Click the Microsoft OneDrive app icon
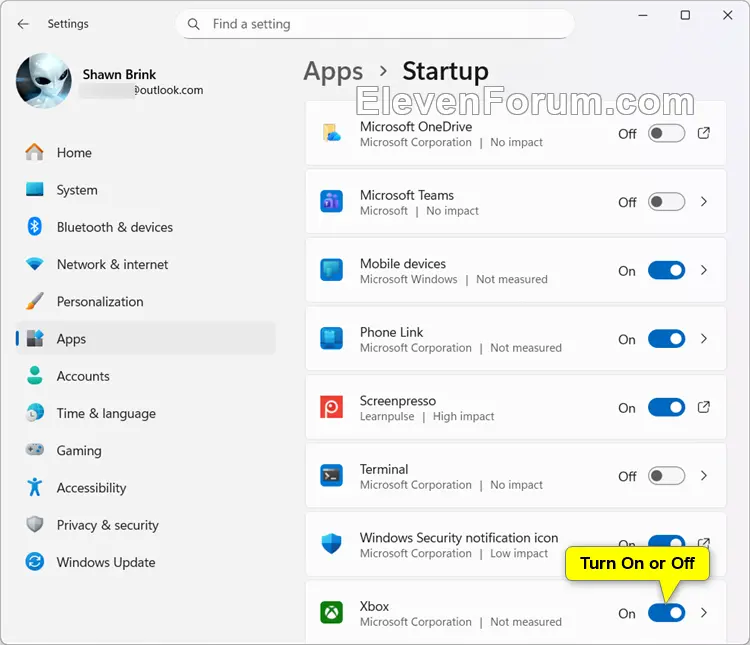 pos(331,133)
